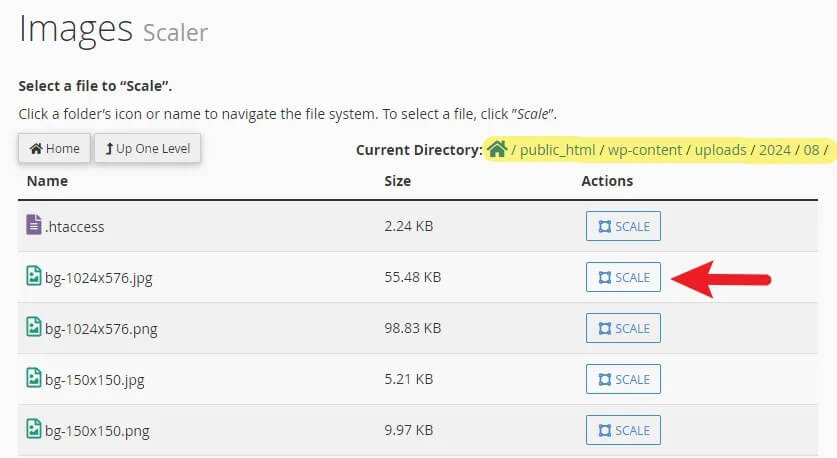Scale the bg-150x150.png image

[x=623, y=430]
